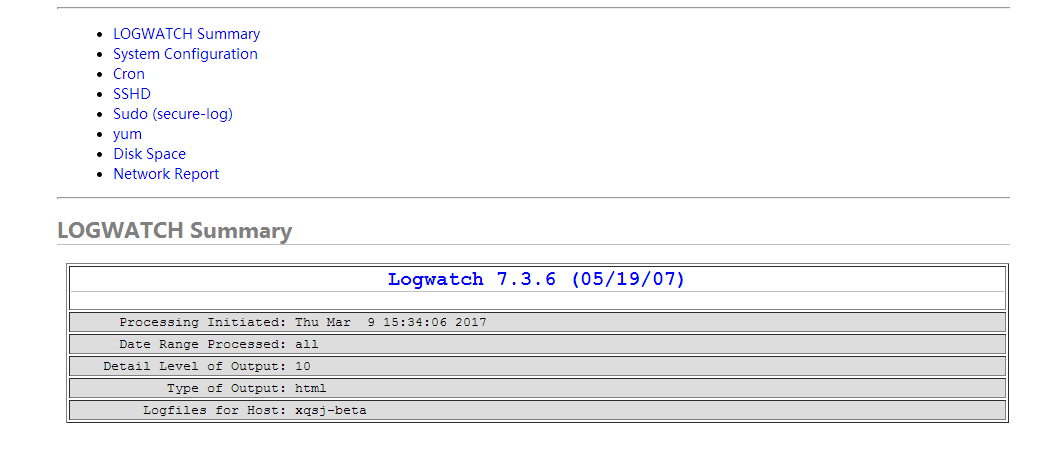
Task: Select the Sudo (secure-log) link
Action: (x=173, y=114)
